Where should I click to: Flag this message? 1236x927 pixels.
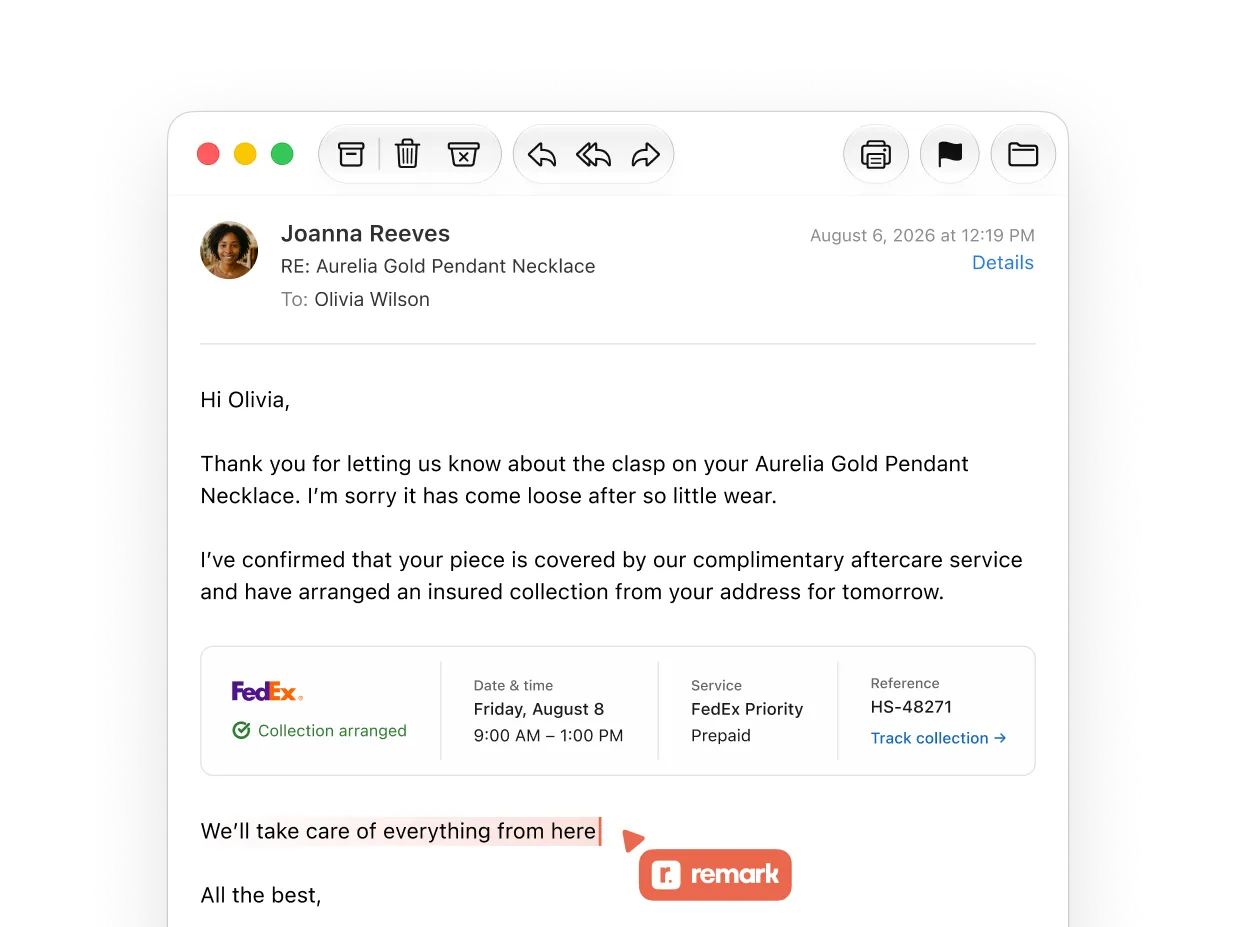tap(950, 155)
